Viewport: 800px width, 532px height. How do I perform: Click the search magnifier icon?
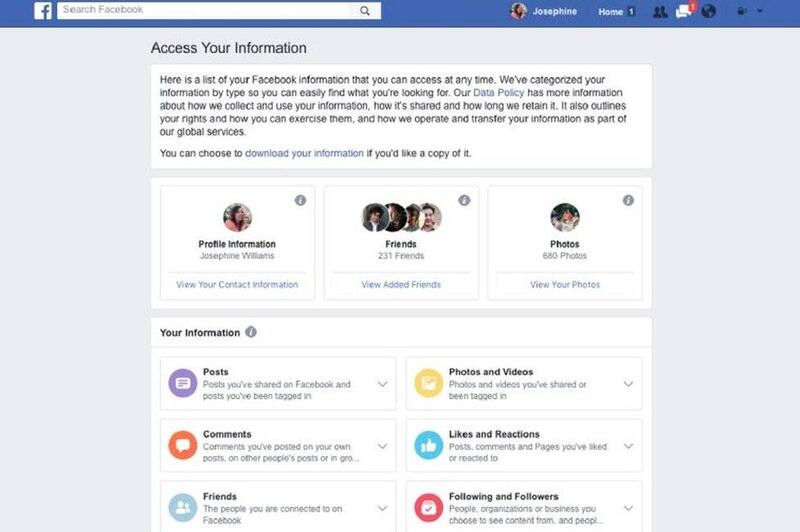[365, 11]
